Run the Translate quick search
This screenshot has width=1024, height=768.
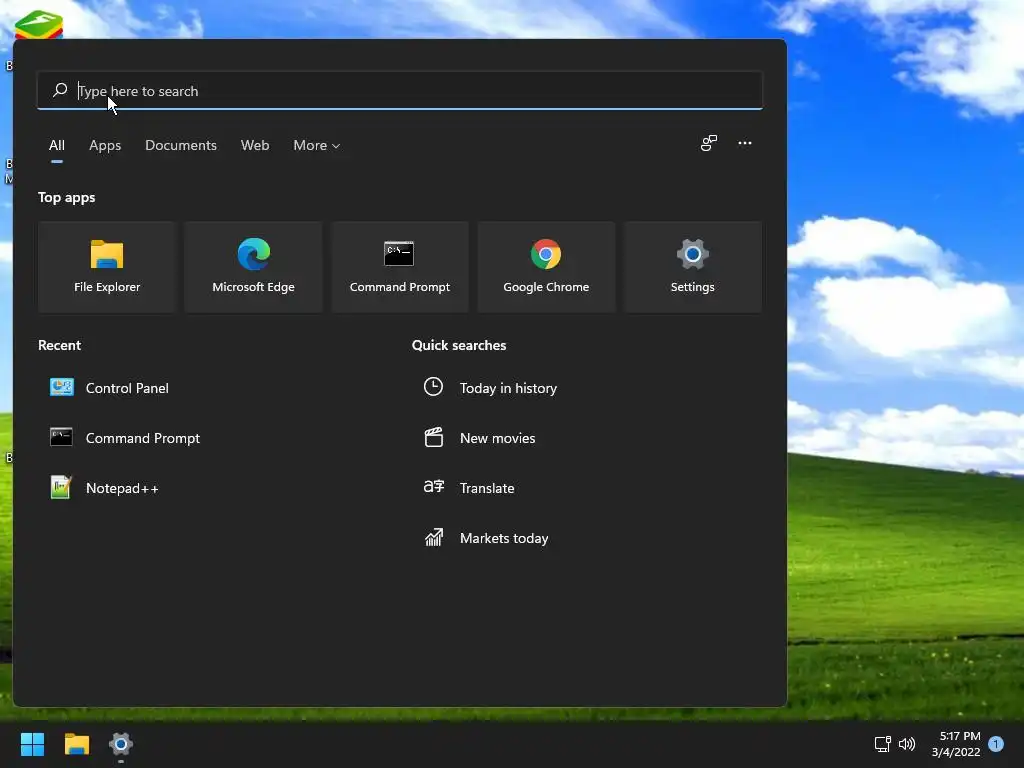[469, 488]
